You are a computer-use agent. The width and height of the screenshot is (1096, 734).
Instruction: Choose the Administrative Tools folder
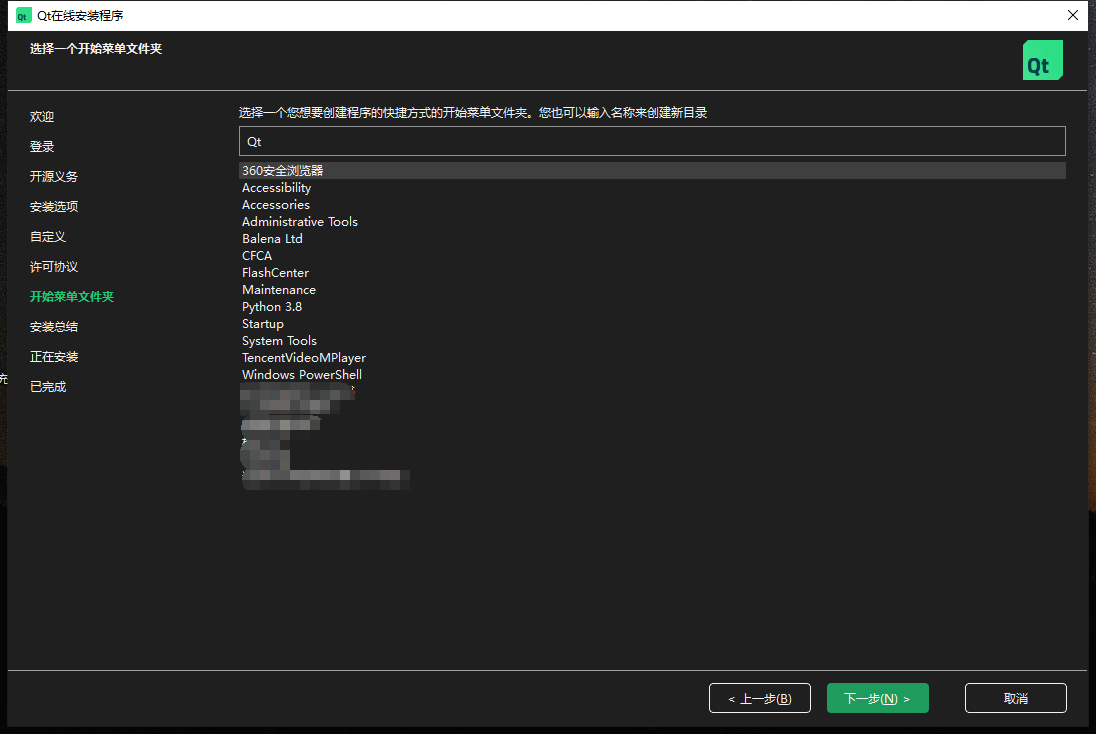point(300,222)
